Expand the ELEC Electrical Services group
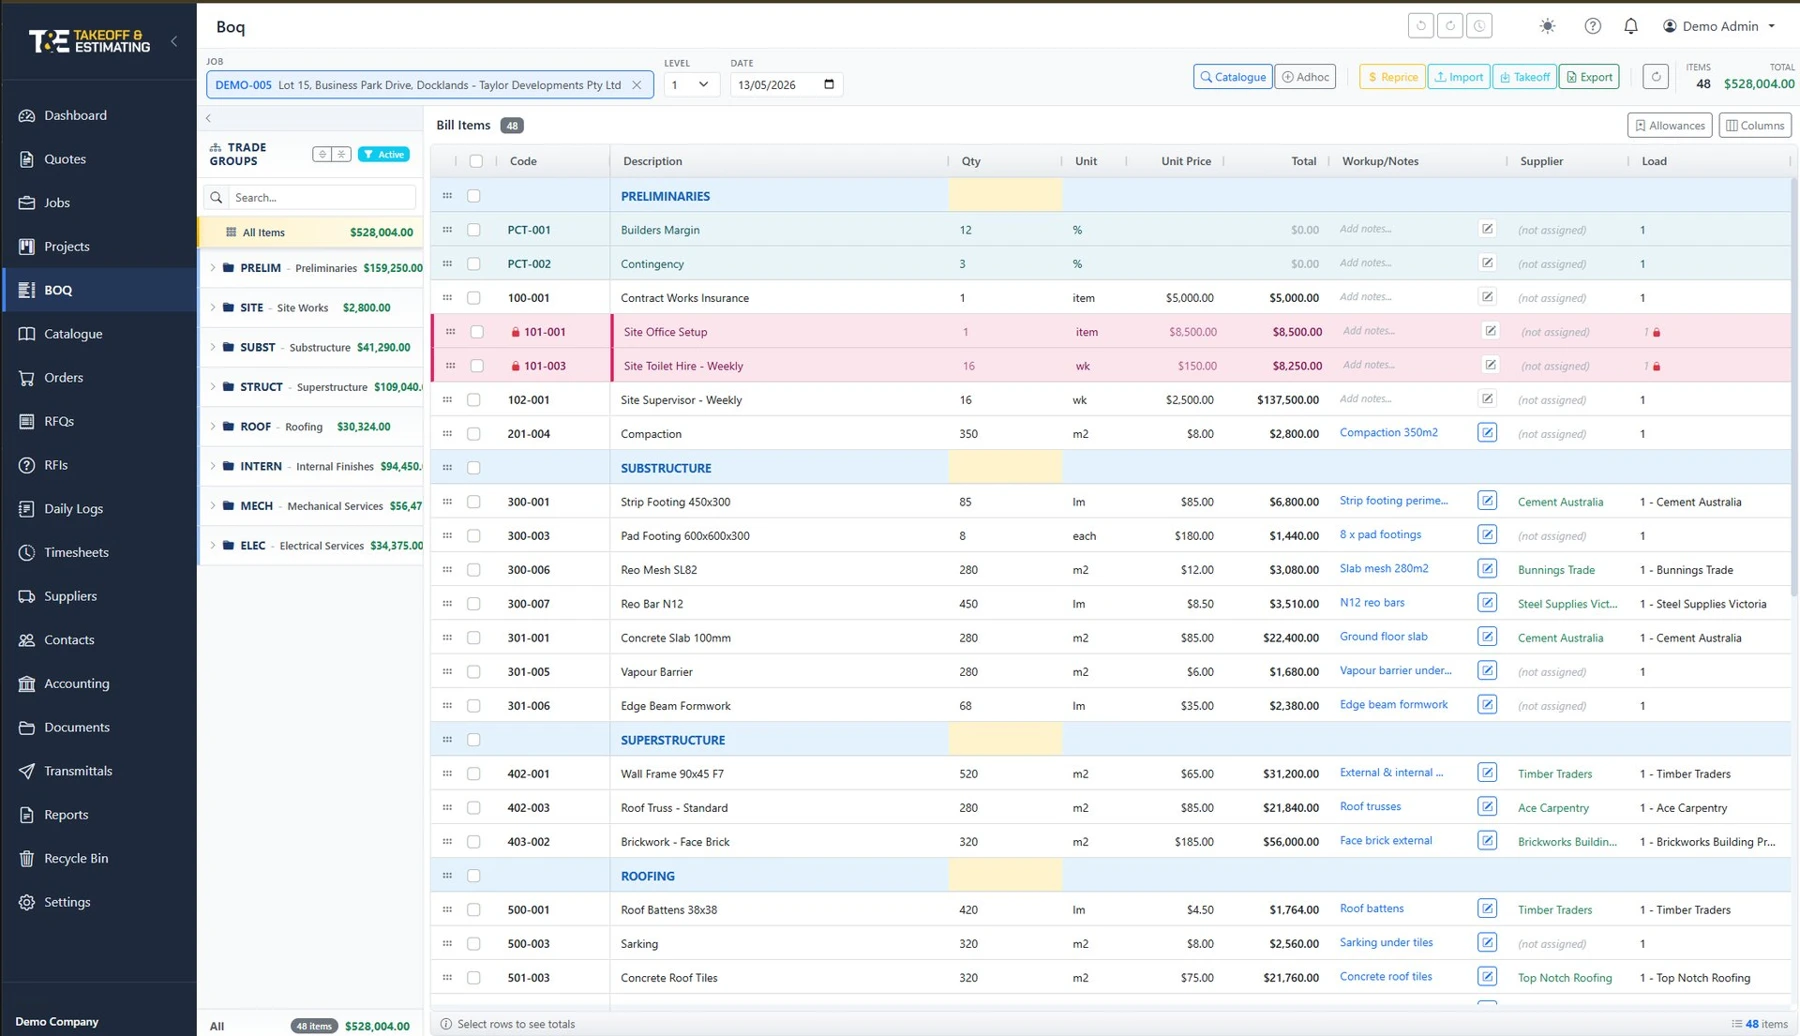1800x1036 pixels. pyautogui.click(x=212, y=545)
